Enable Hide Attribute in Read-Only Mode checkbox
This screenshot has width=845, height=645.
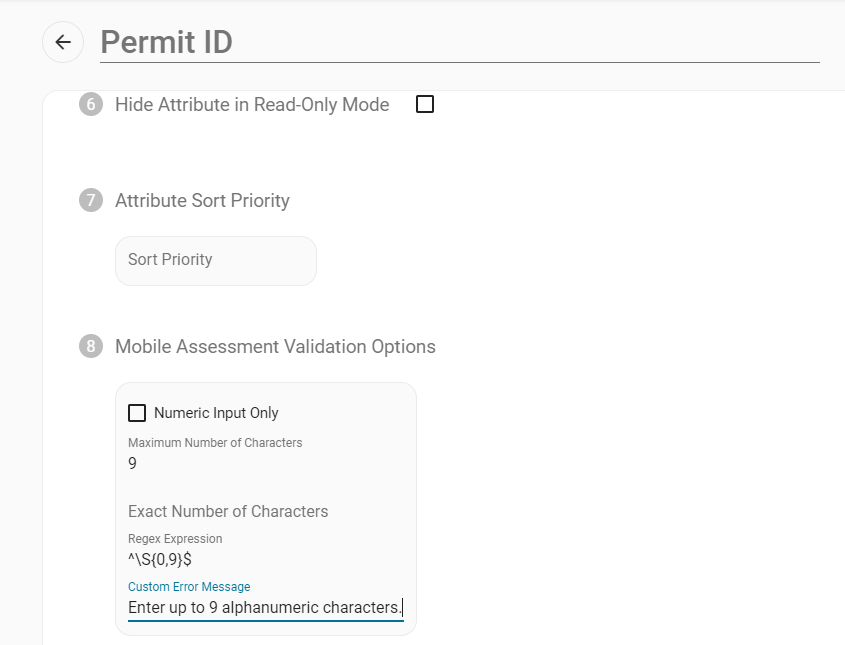(425, 104)
